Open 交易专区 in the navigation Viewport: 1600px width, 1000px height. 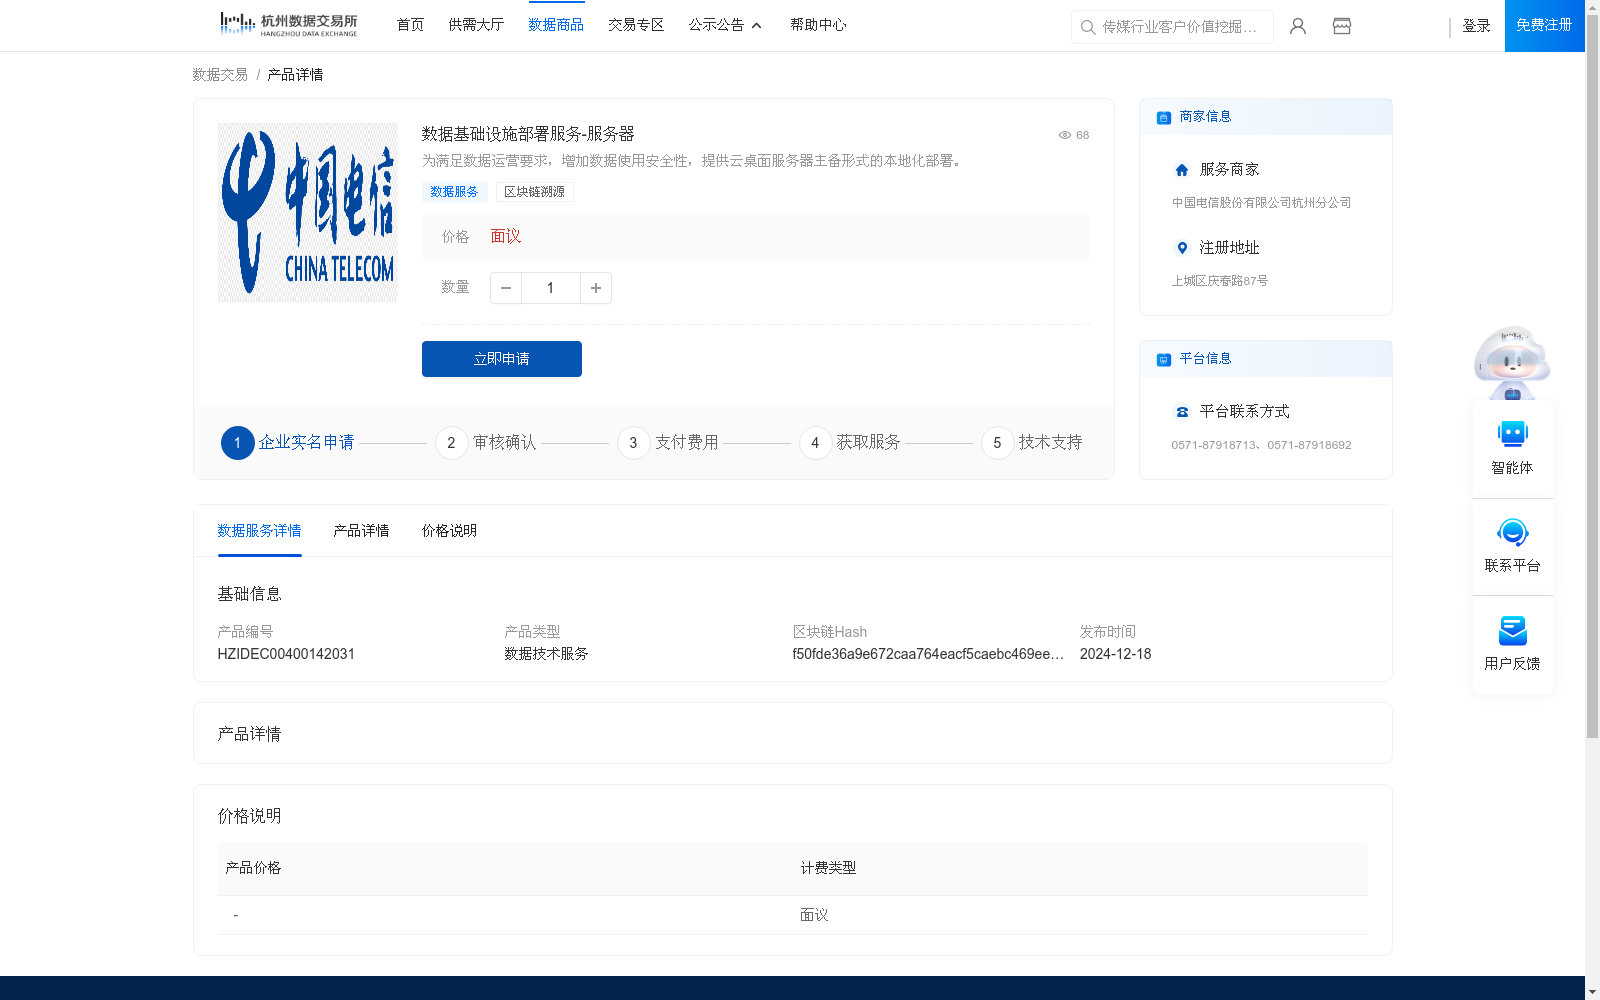636,25
